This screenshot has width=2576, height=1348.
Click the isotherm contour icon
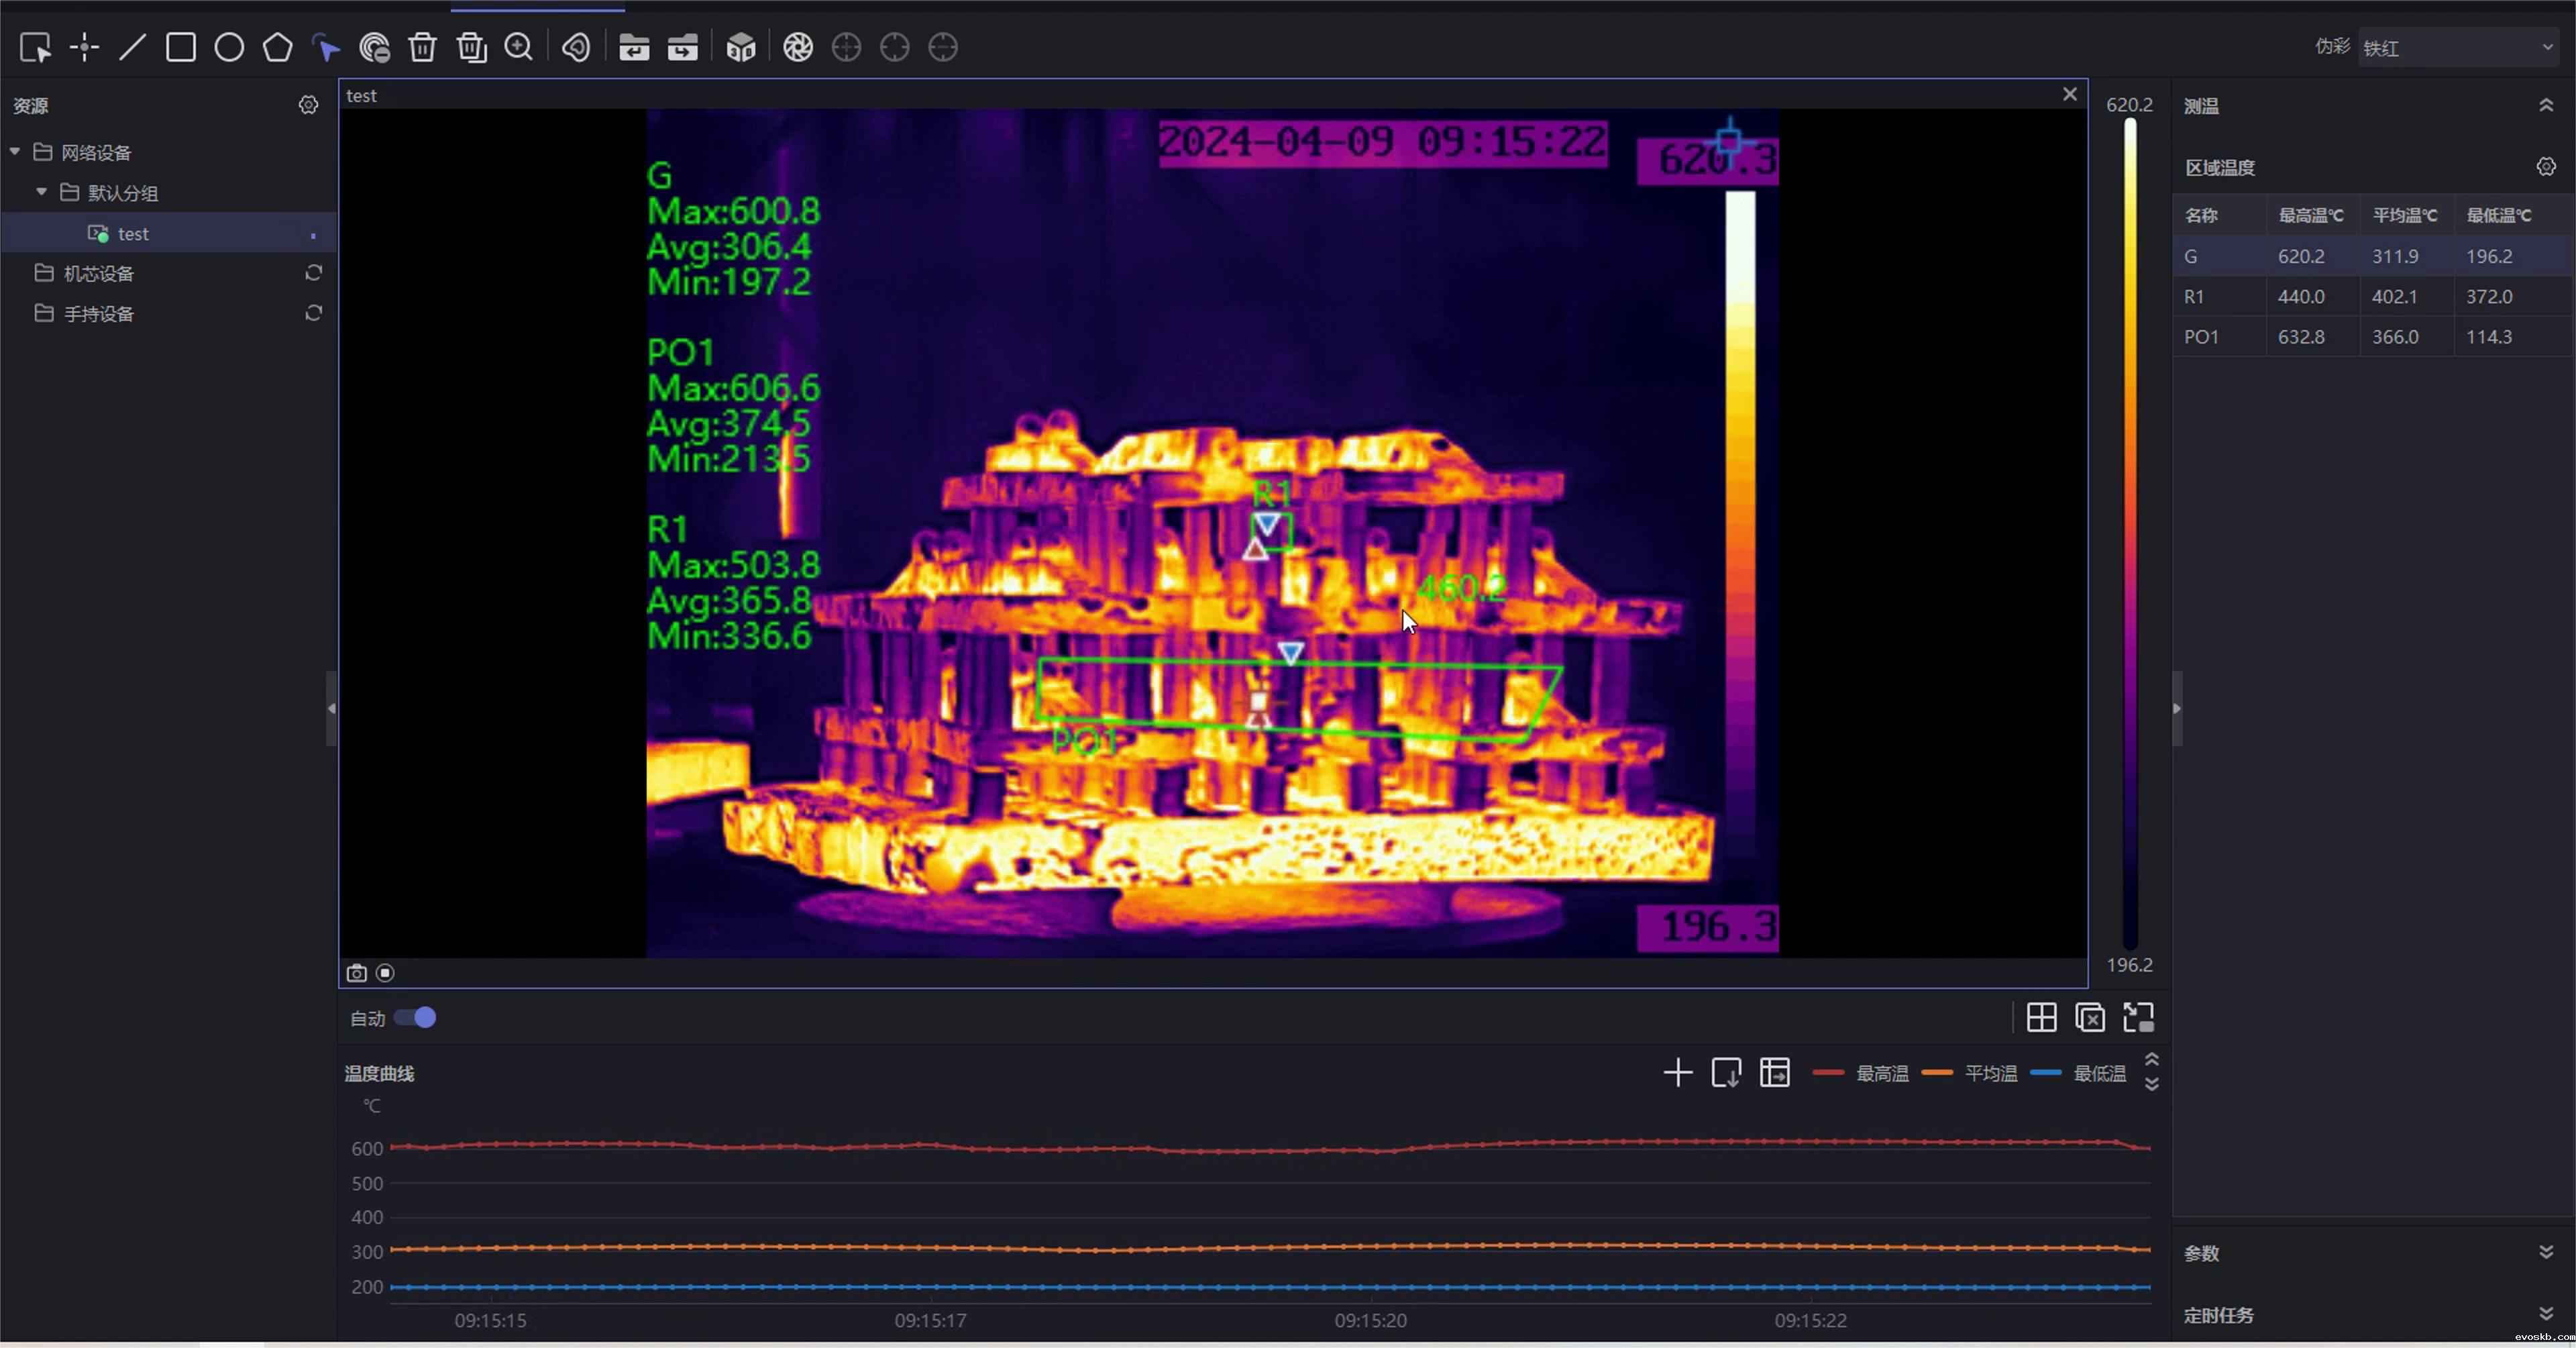(576, 47)
